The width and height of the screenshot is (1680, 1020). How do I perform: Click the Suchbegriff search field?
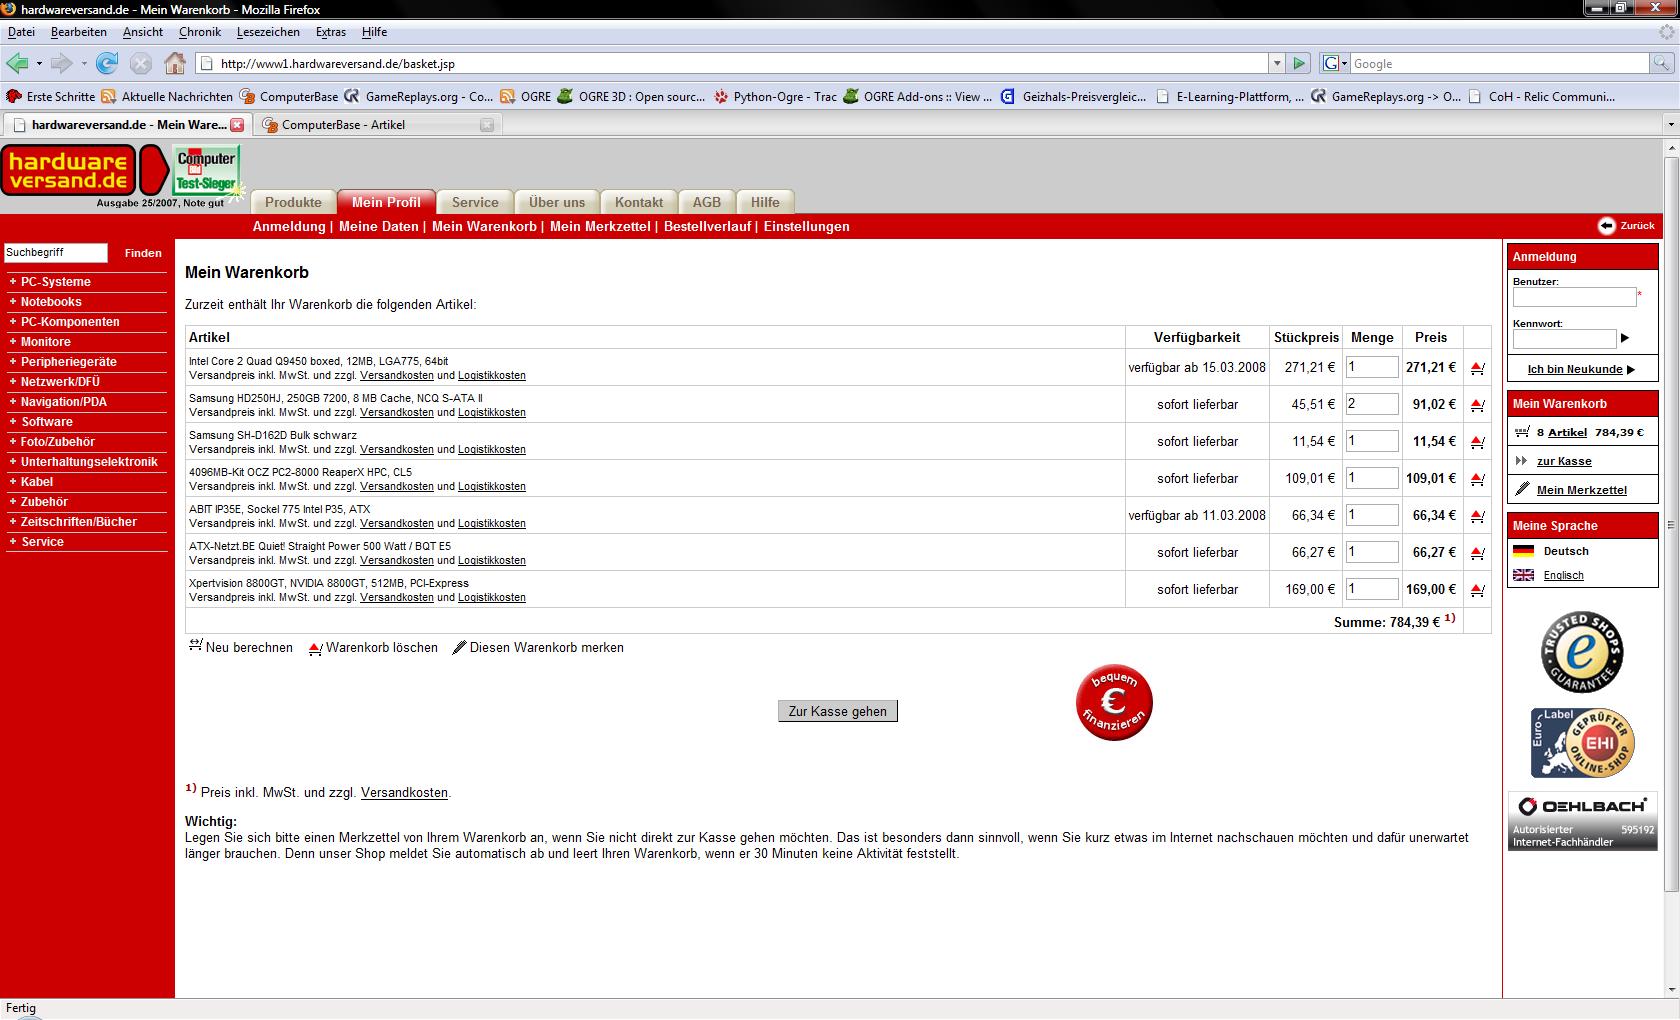(x=56, y=253)
